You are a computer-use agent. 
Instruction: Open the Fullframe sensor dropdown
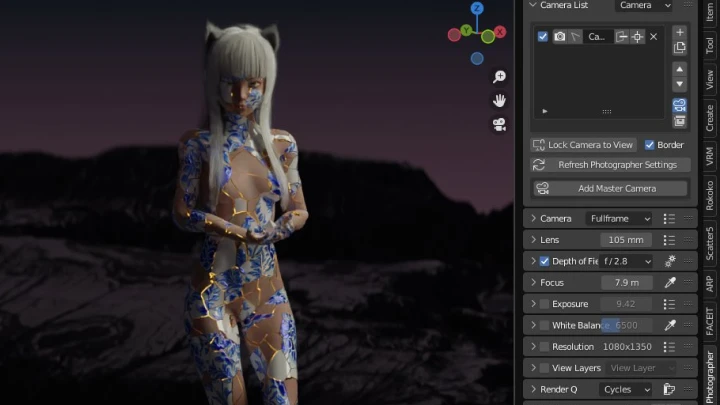pos(619,218)
